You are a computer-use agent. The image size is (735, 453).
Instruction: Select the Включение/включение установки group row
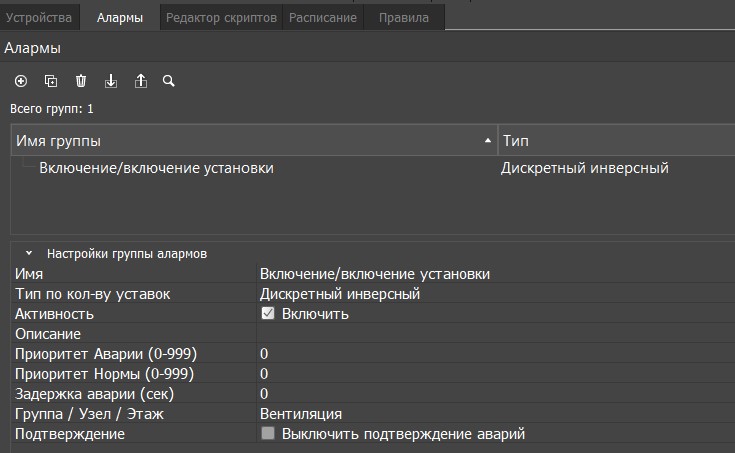(156, 168)
